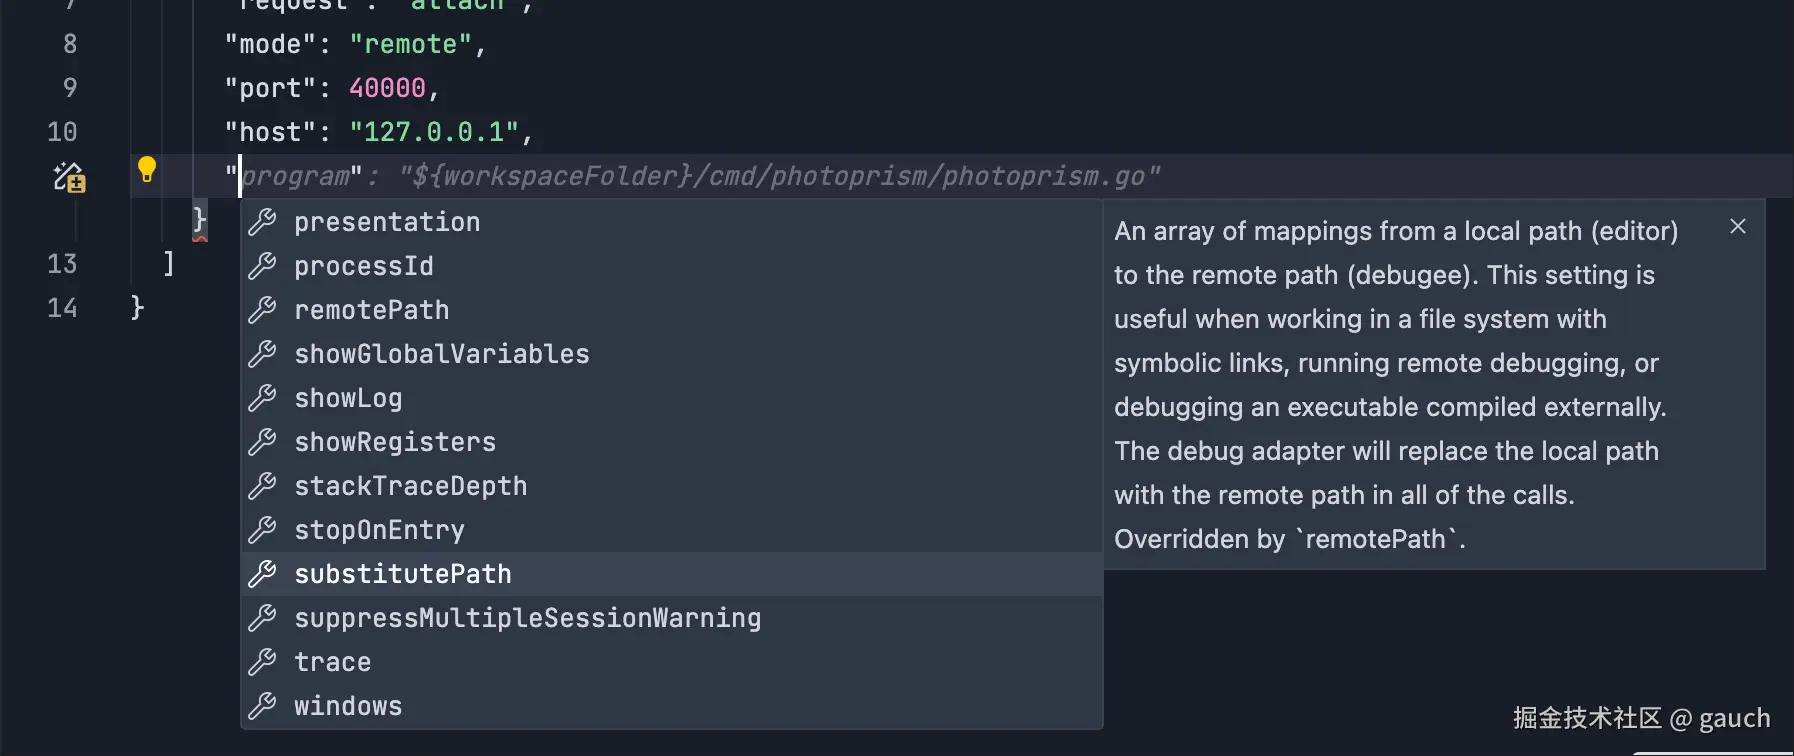Click wrench icon beside processId
The width and height of the screenshot is (1794, 756).
262,266
